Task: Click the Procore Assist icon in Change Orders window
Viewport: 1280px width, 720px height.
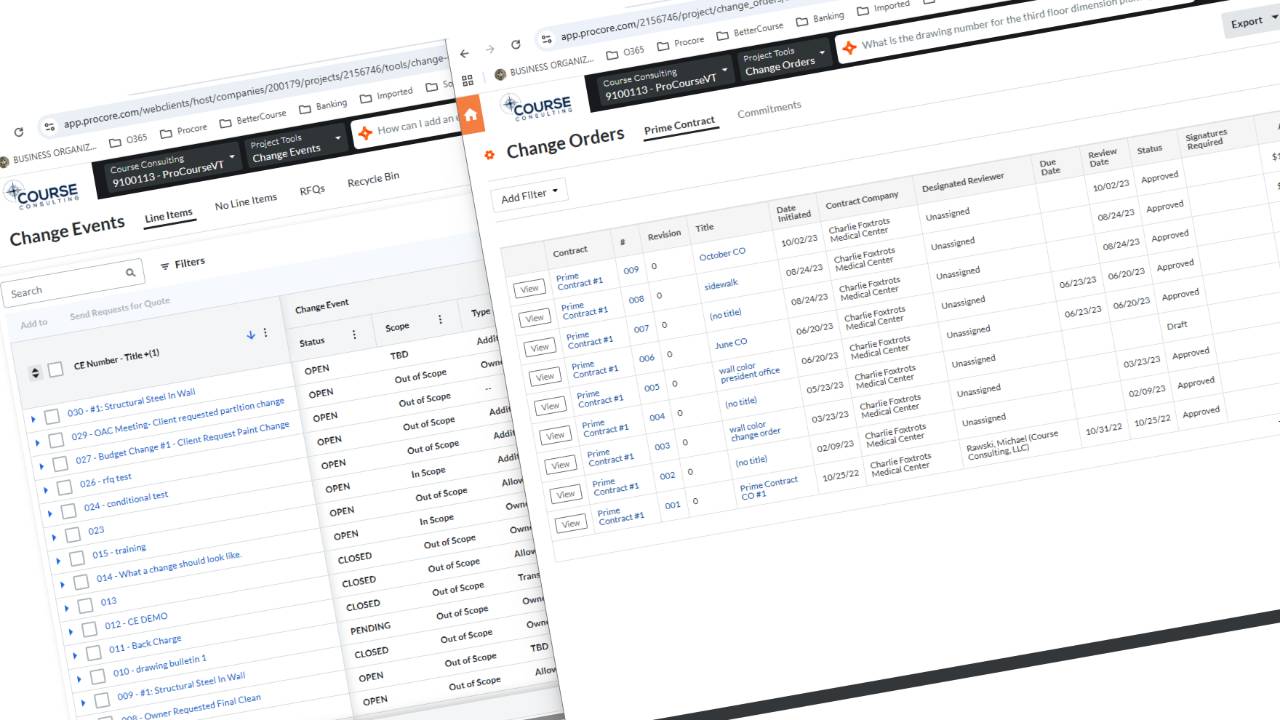Action: click(x=850, y=46)
